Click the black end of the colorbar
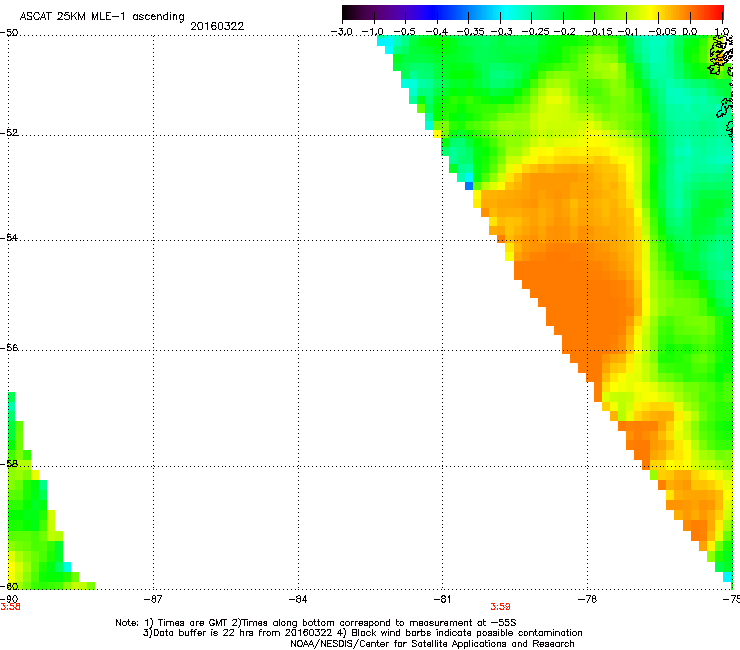 pyautogui.click(x=349, y=12)
